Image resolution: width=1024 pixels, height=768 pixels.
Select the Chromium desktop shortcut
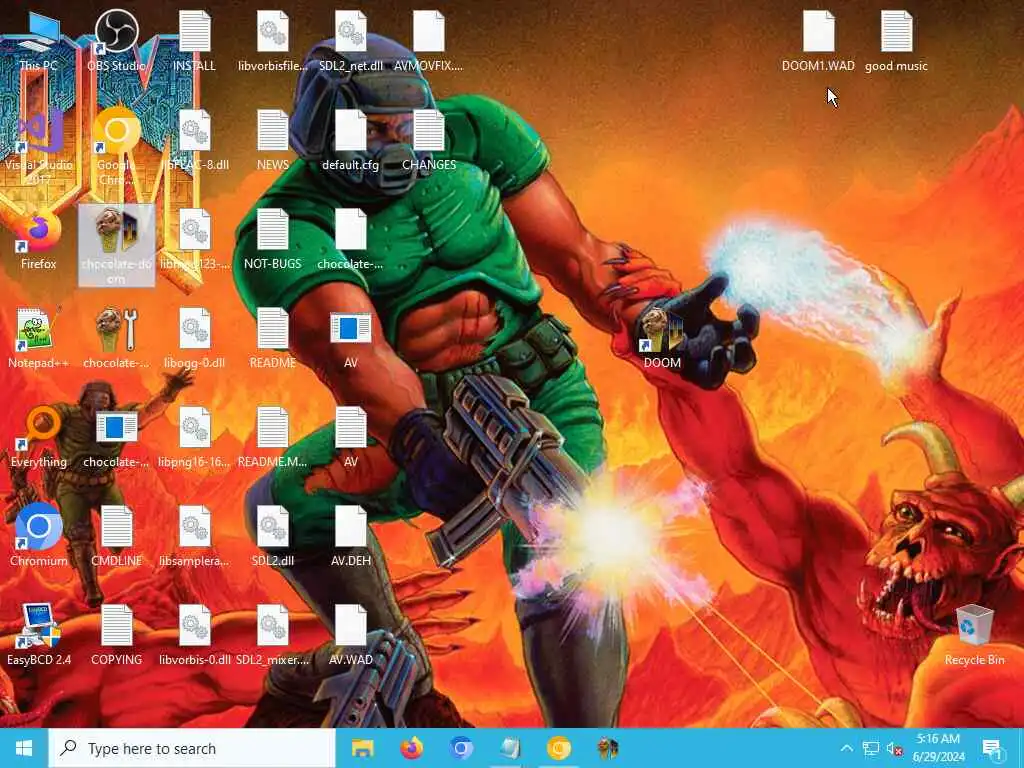[39, 536]
